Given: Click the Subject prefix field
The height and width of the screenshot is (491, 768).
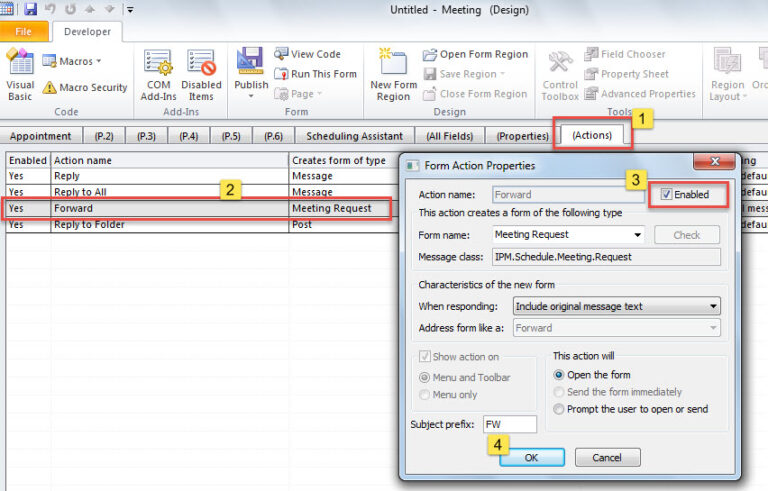Looking at the screenshot, I should coord(509,424).
